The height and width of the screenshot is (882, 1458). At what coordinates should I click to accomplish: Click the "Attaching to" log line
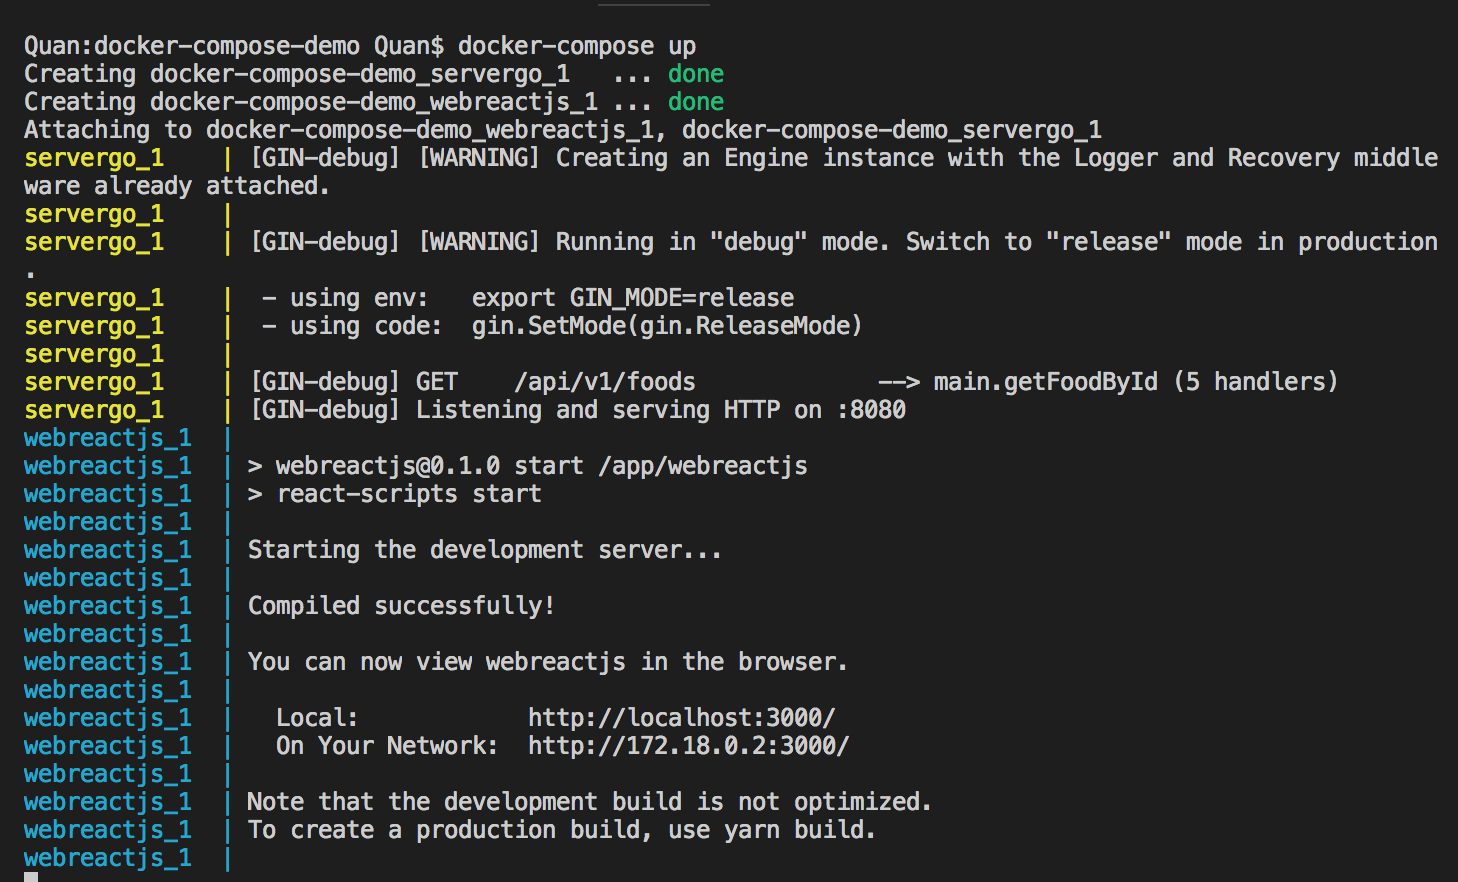108,130
